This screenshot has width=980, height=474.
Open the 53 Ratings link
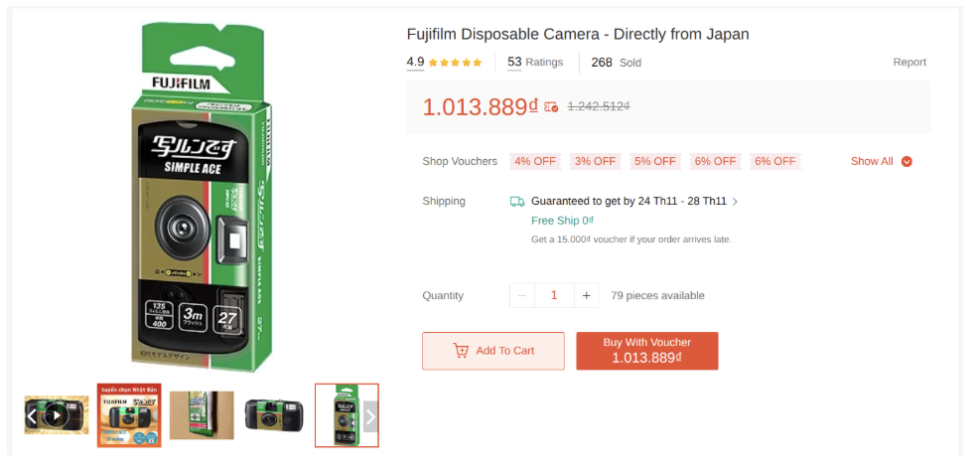click(535, 62)
